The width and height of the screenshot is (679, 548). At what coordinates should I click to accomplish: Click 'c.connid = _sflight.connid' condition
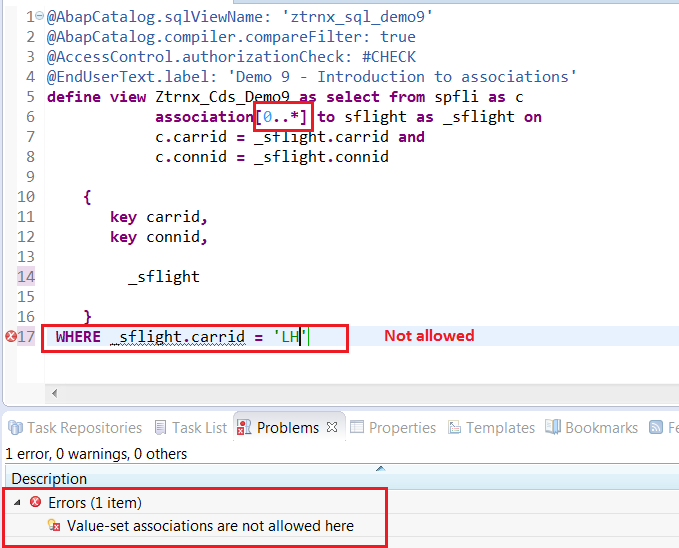272,157
